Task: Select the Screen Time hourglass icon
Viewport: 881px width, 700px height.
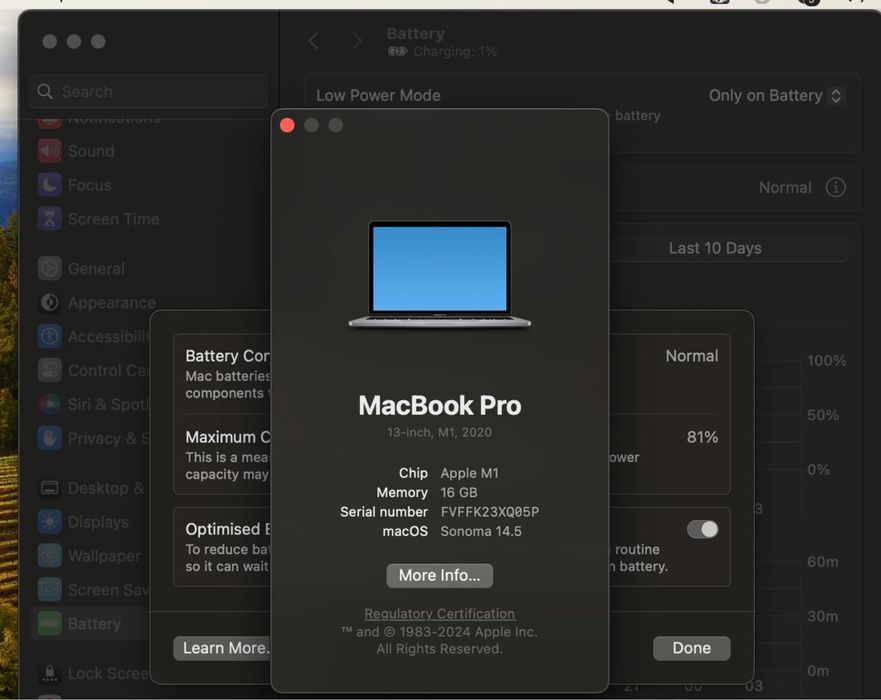Action: pos(49,219)
